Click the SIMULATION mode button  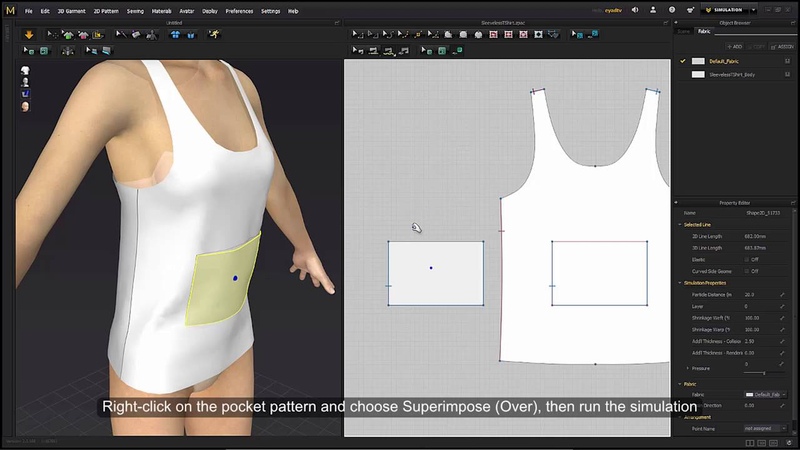click(x=724, y=10)
